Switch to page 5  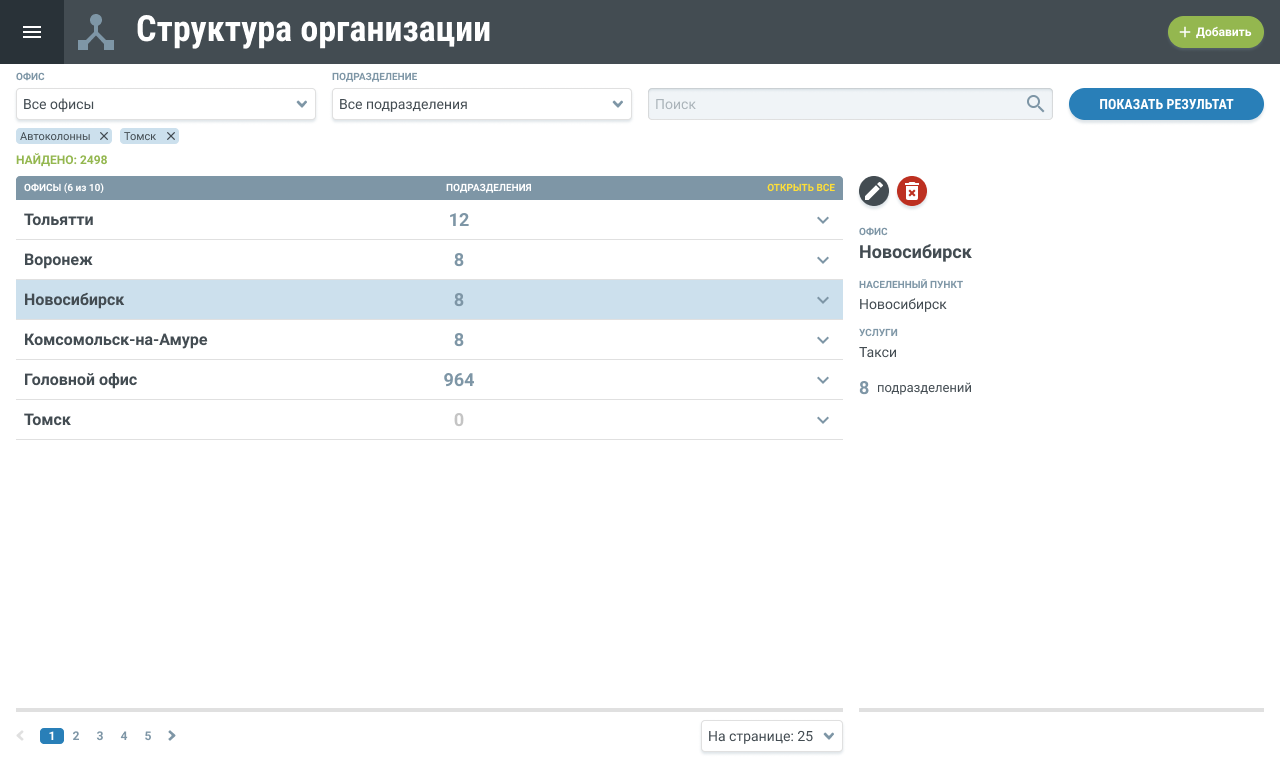(148, 736)
